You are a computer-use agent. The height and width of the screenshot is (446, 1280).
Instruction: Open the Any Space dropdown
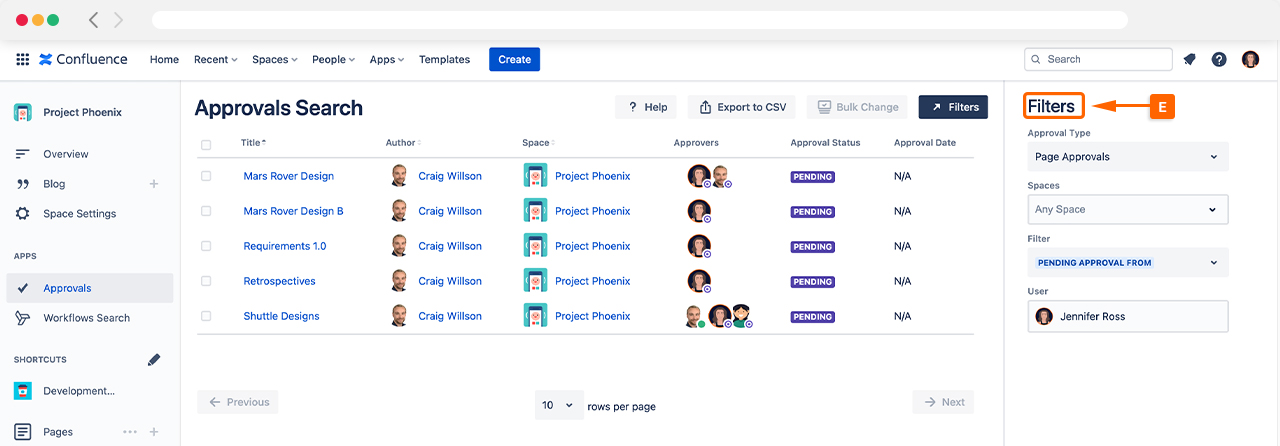coord(1127,210)
